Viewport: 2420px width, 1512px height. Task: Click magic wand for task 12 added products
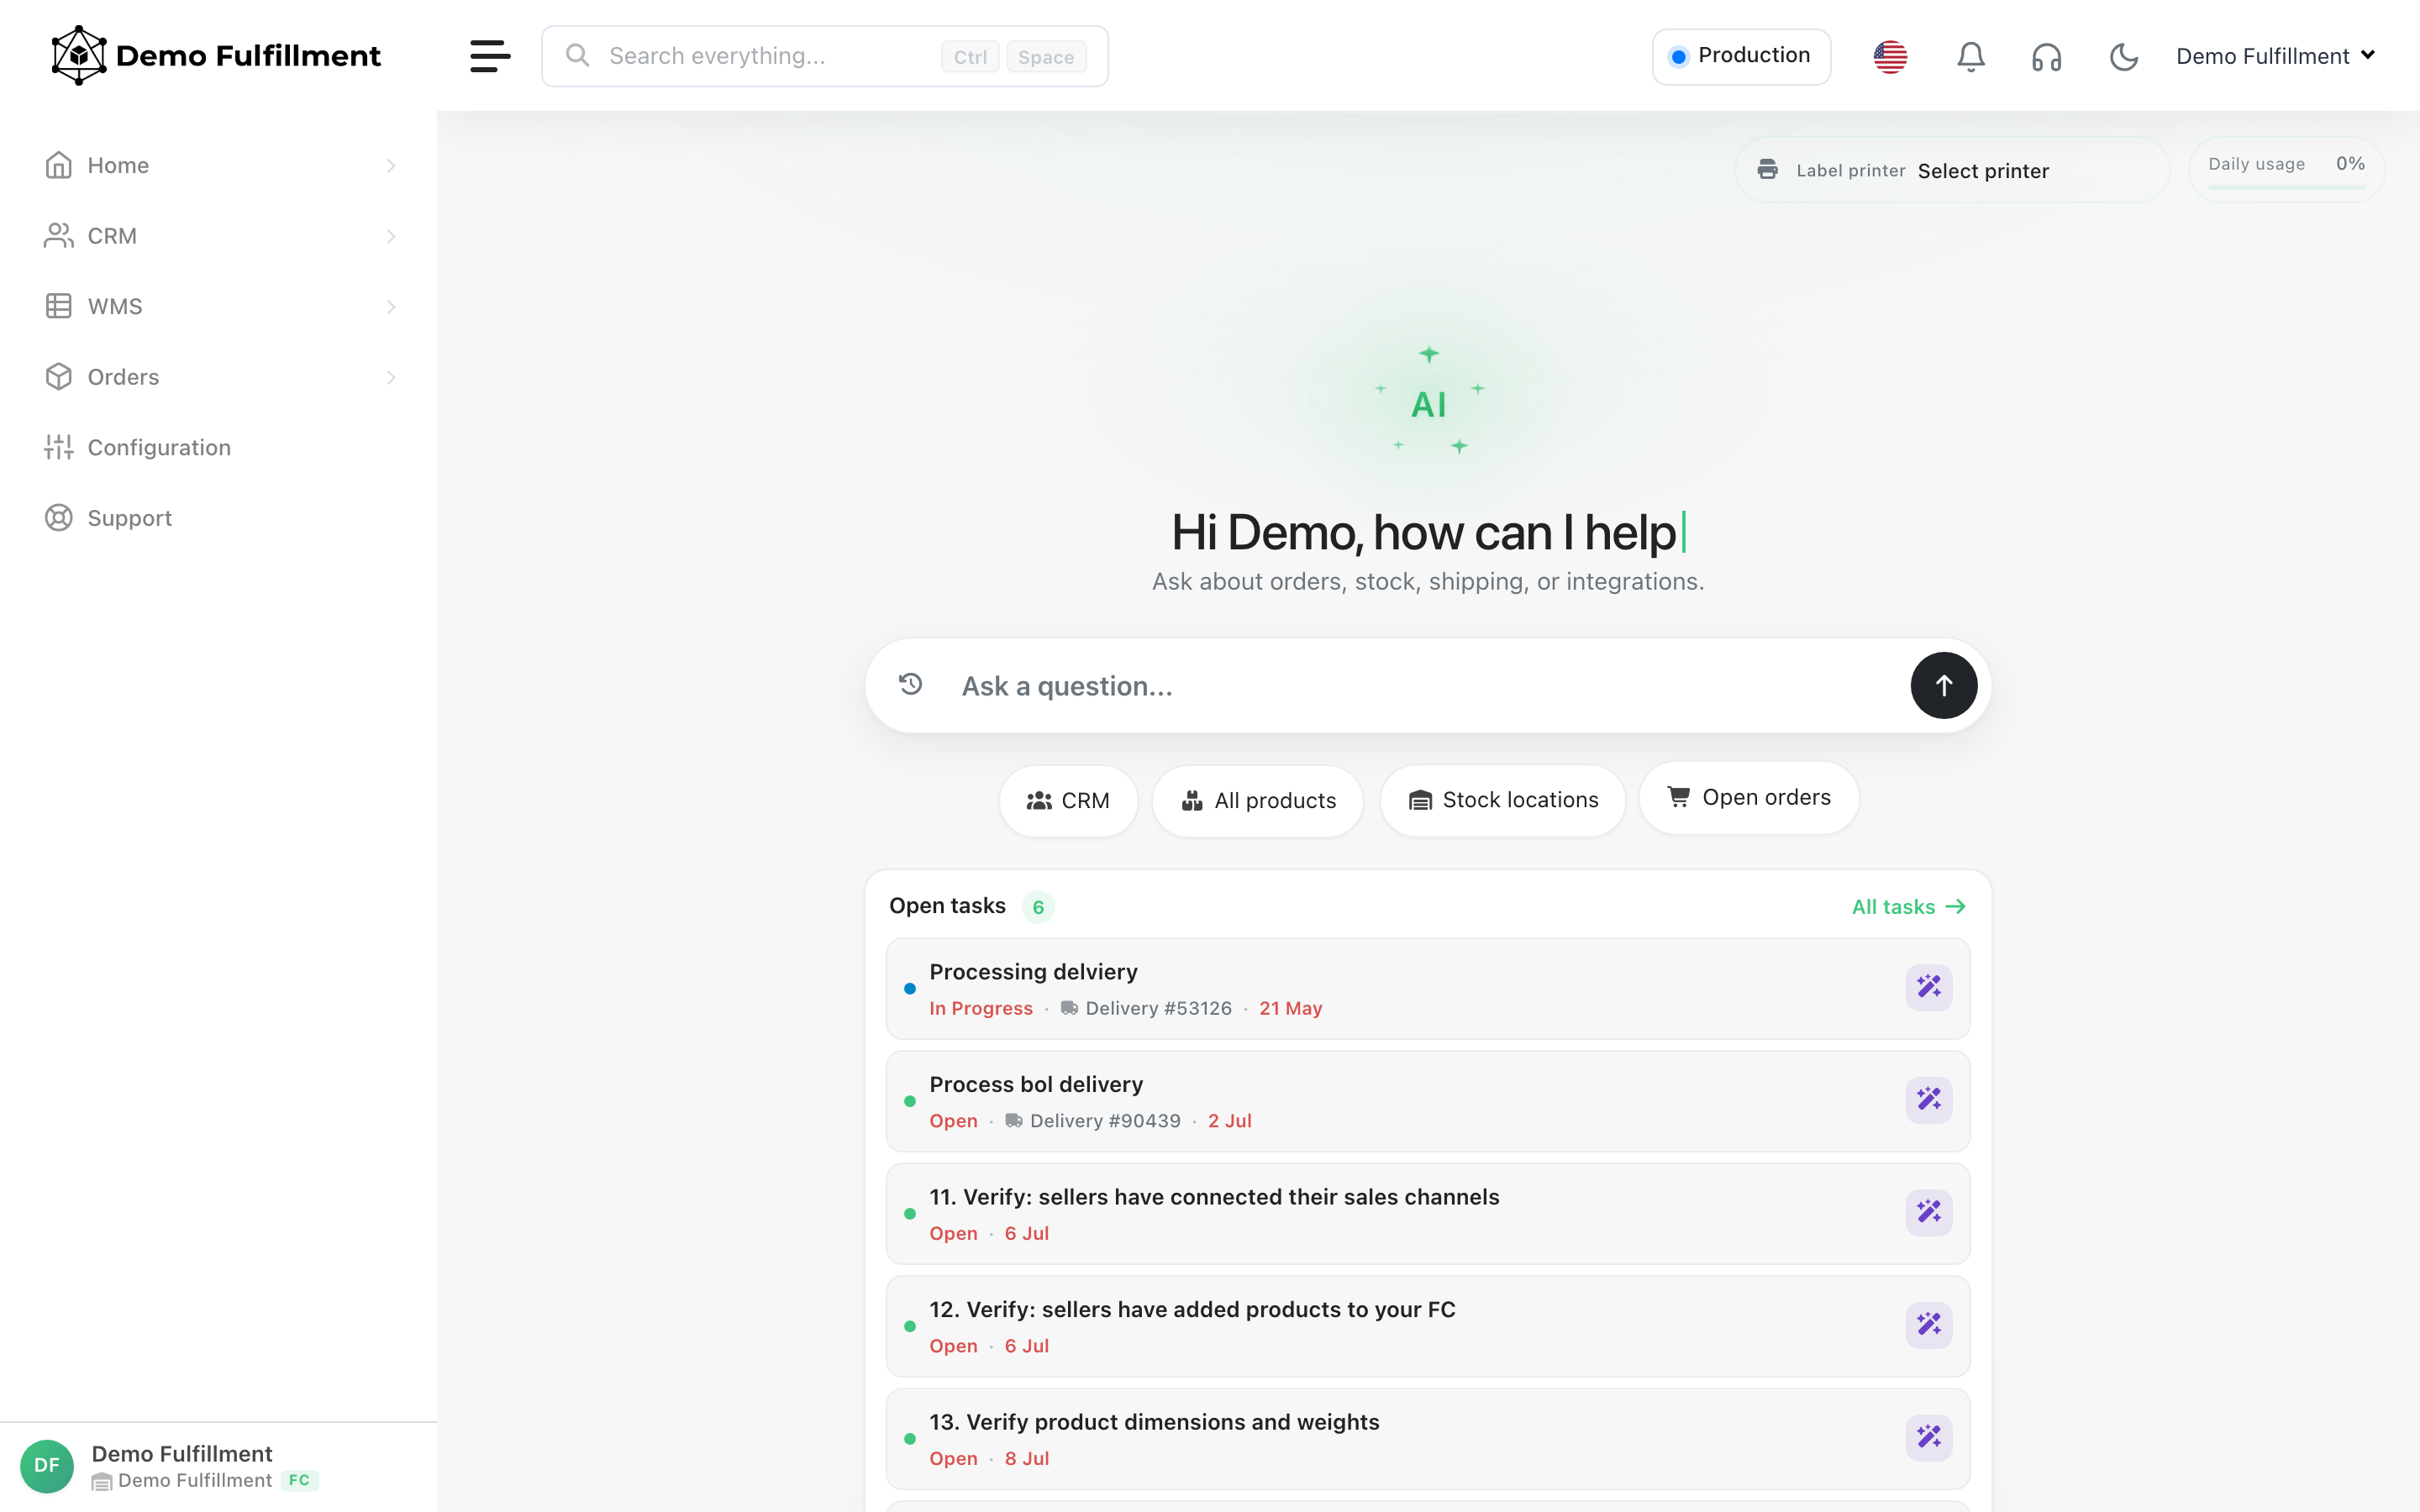(1928, 1325)
